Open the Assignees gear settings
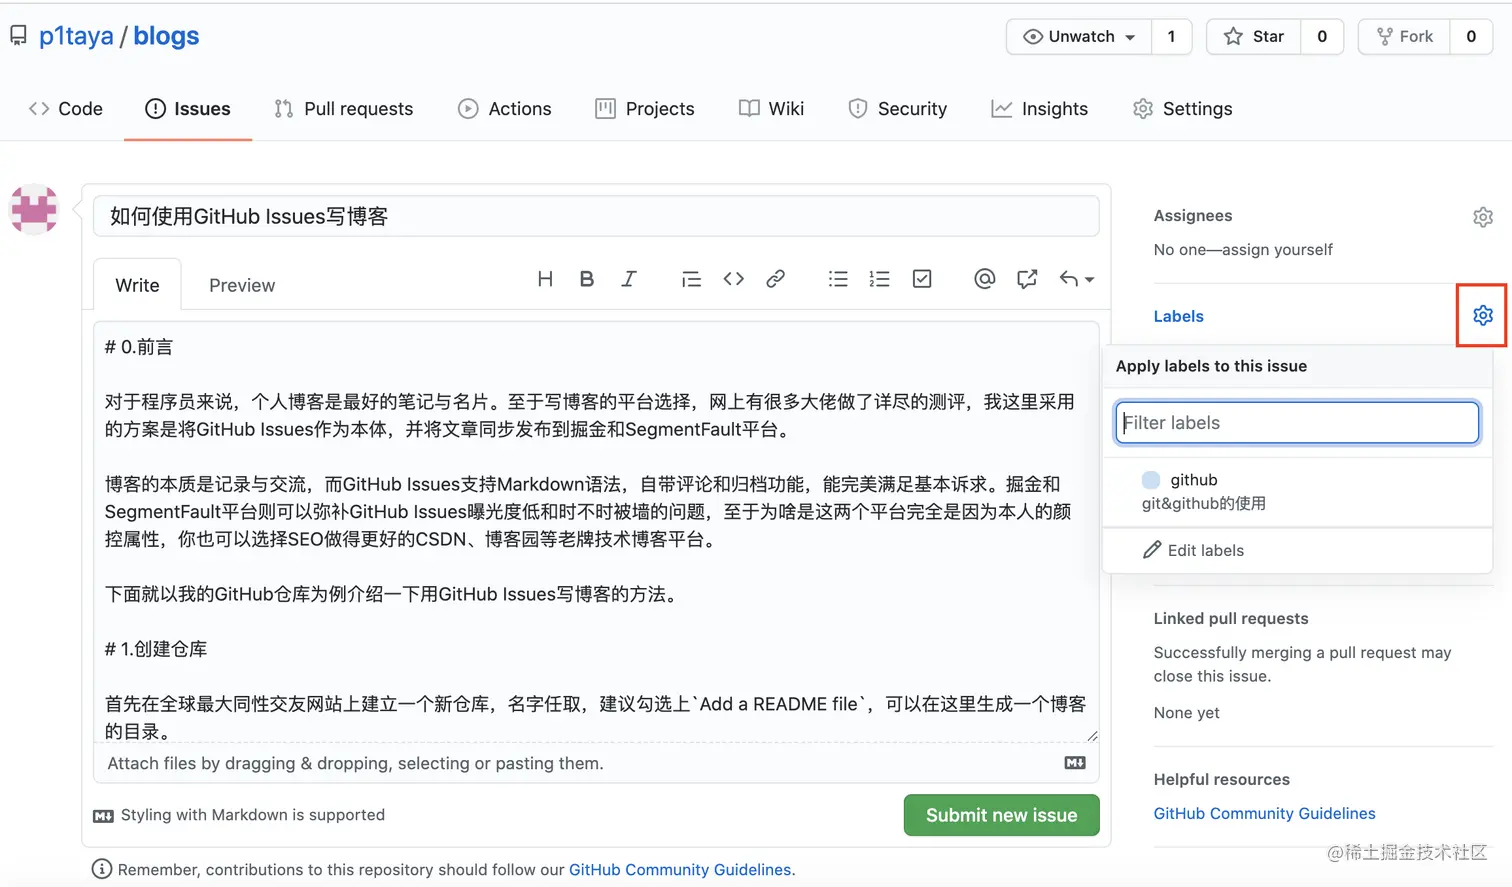The width and height of the screenshot is (1512, 887). pyautogui.click(x=1483, y=217)
